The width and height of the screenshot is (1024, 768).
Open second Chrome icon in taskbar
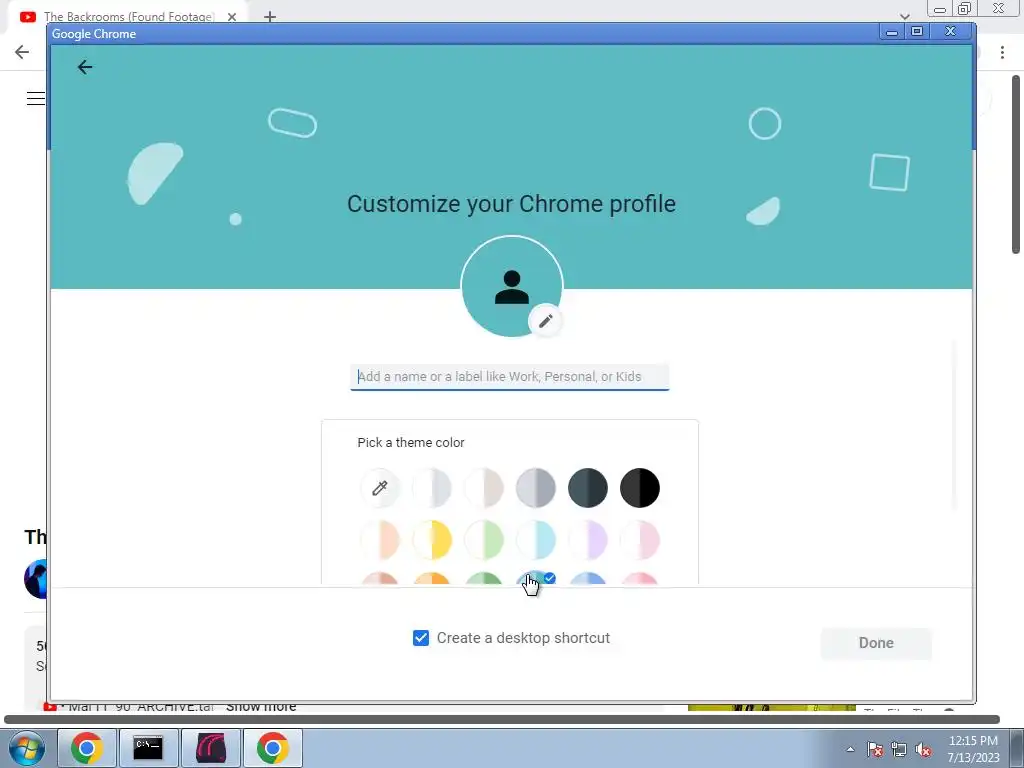pyautogui.click(x=272, y=748)
